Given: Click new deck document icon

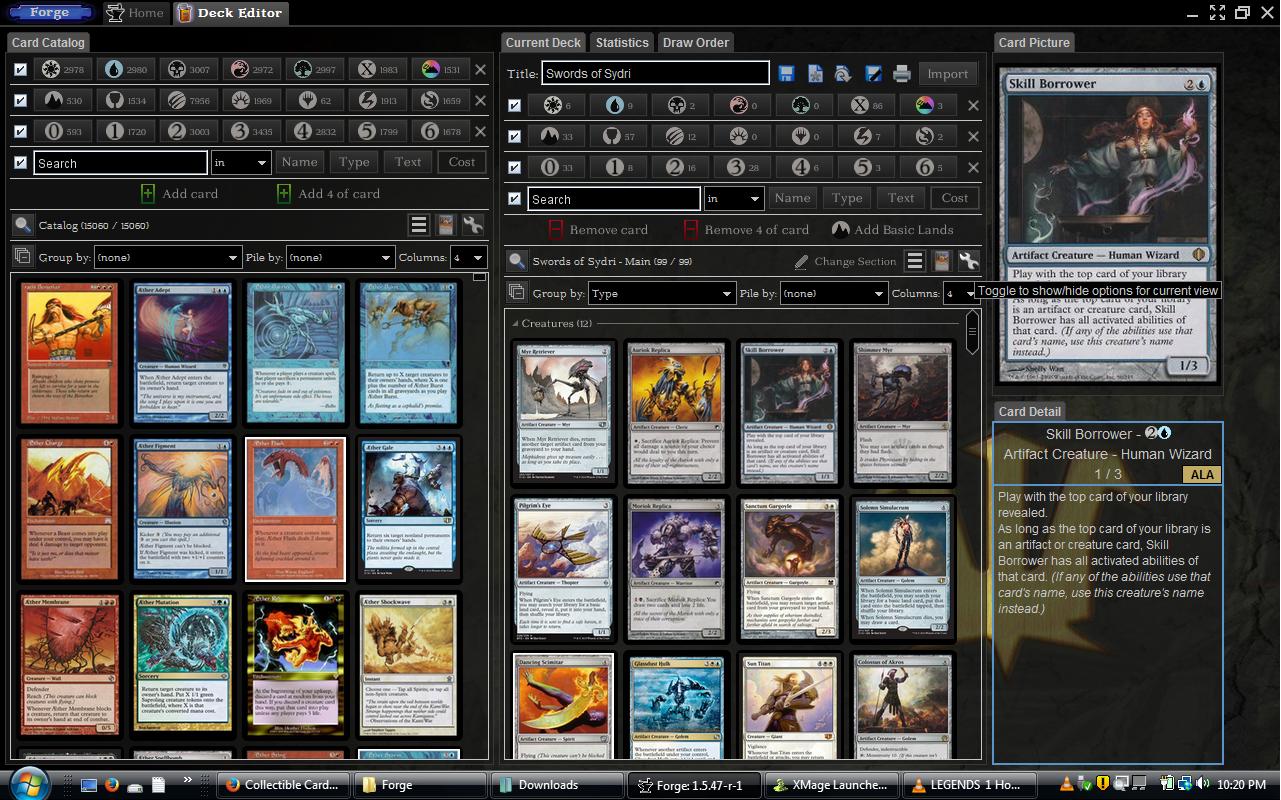Looking at the screenshot, I should [815, 73].
